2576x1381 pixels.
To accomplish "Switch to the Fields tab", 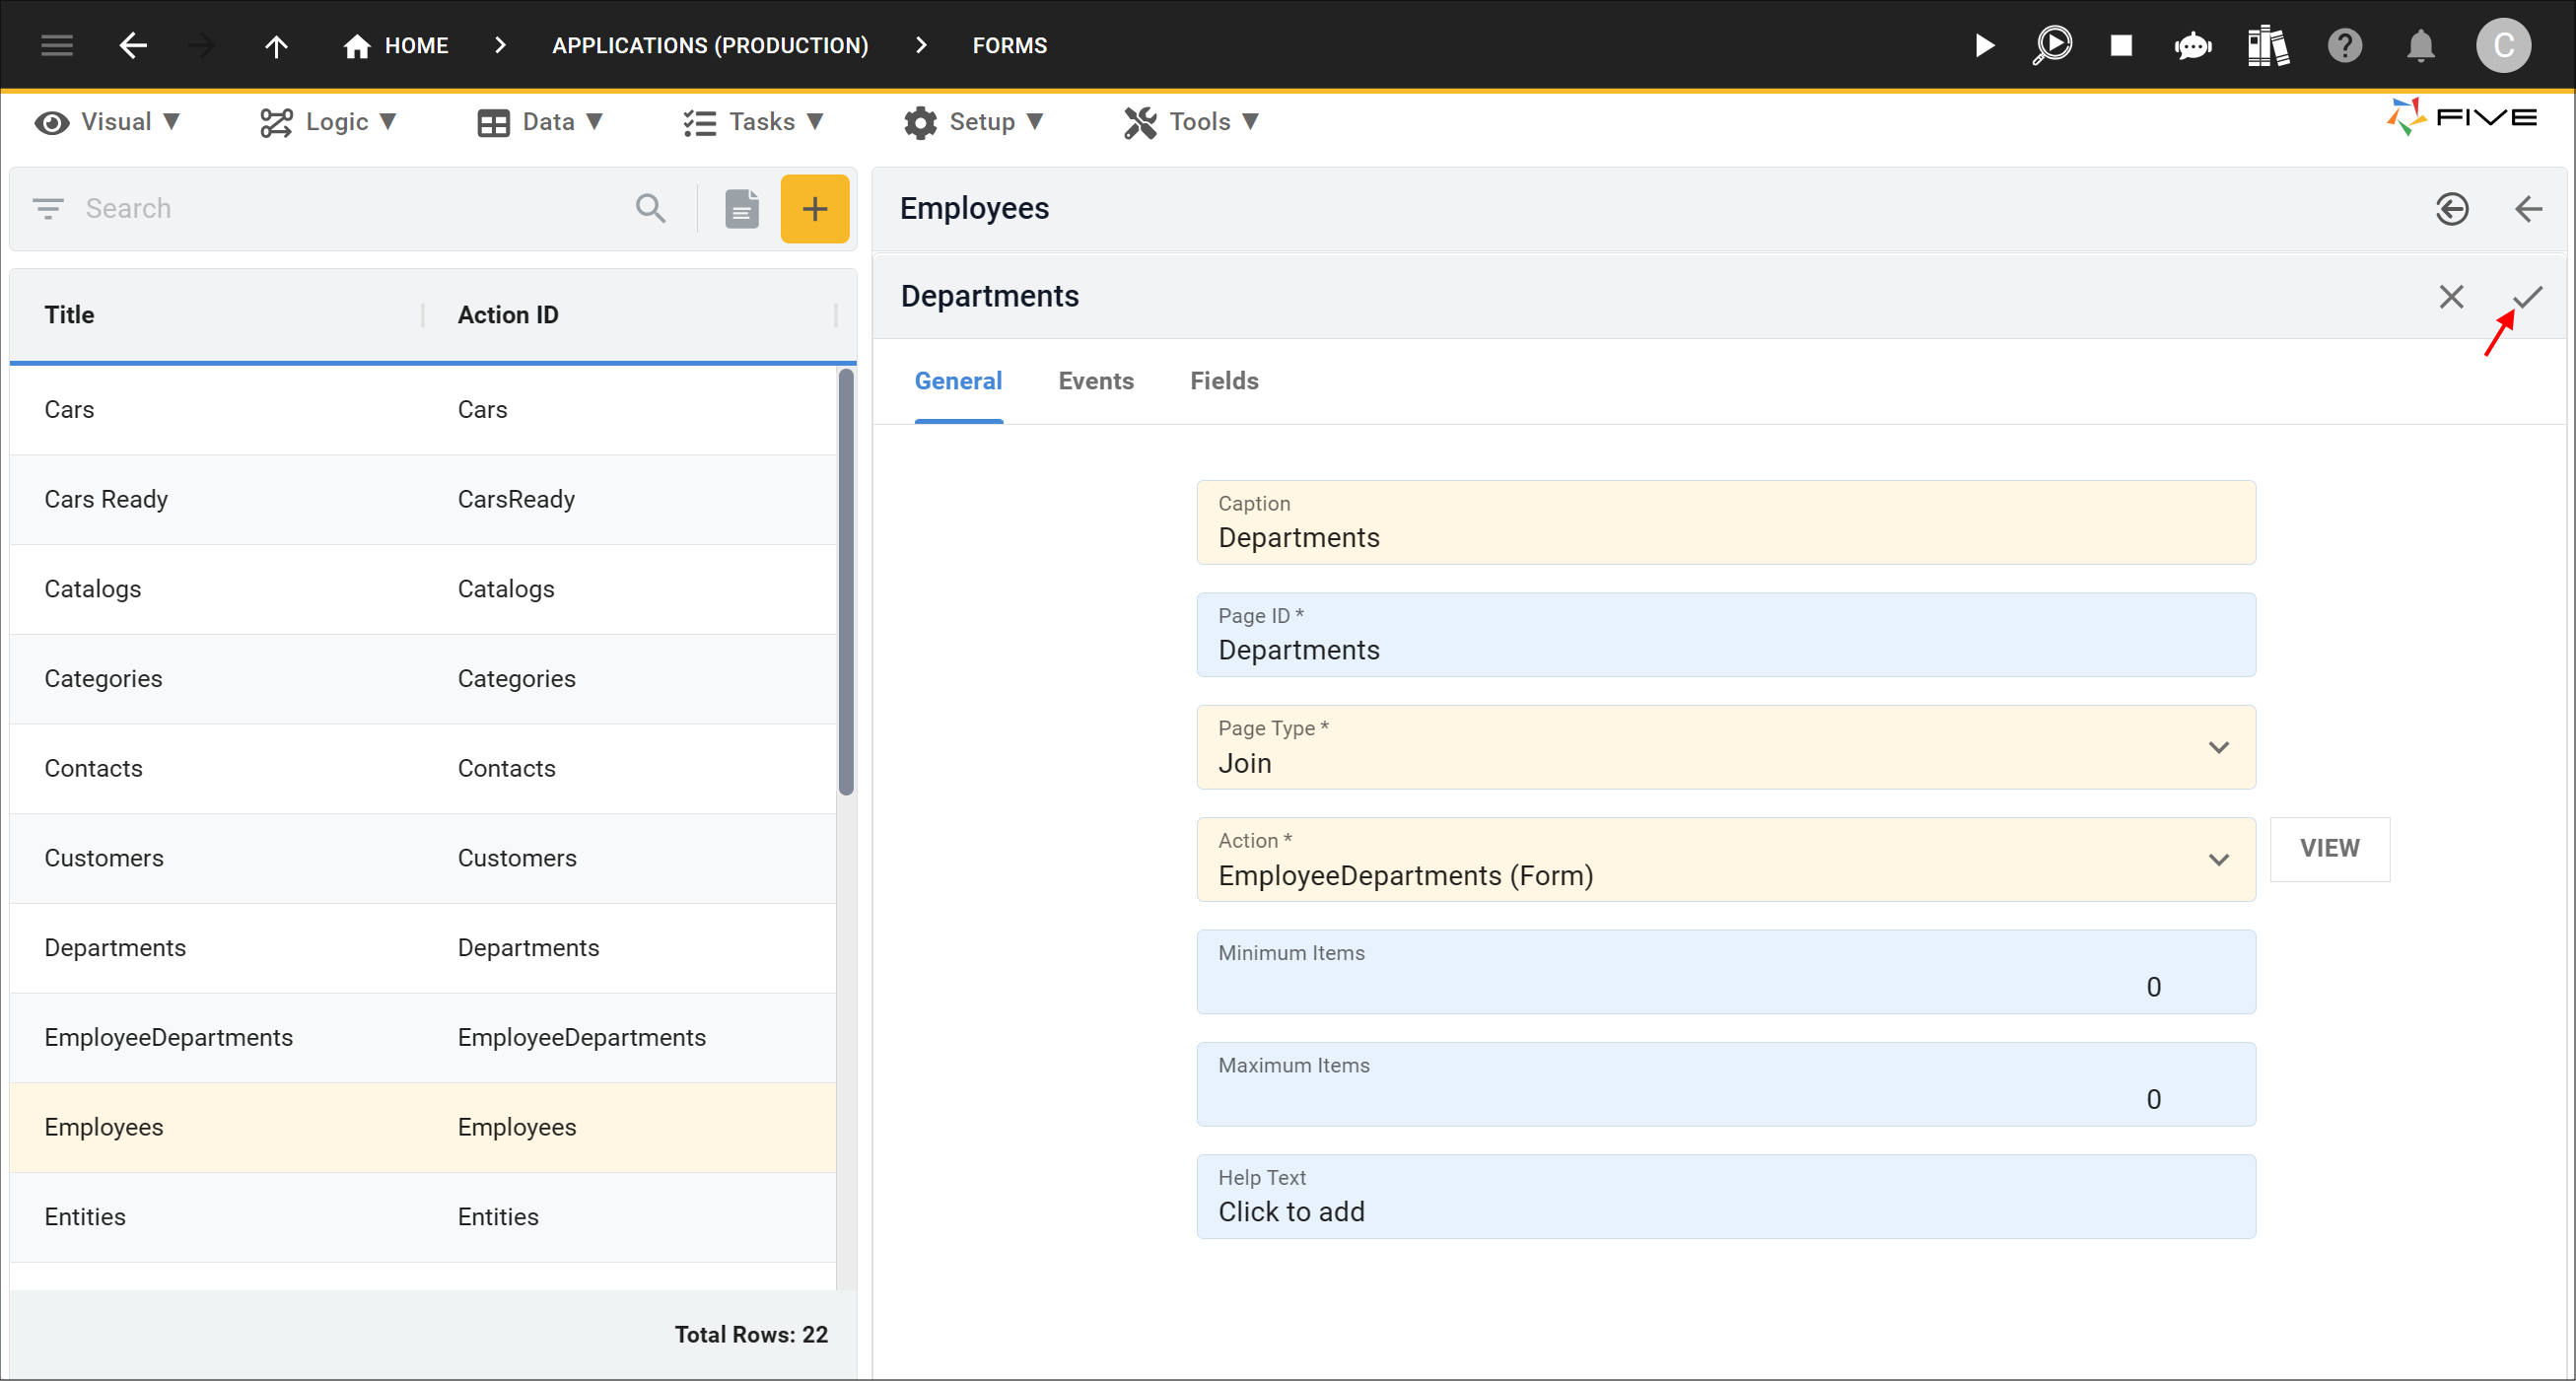I will click(1224, 381).
